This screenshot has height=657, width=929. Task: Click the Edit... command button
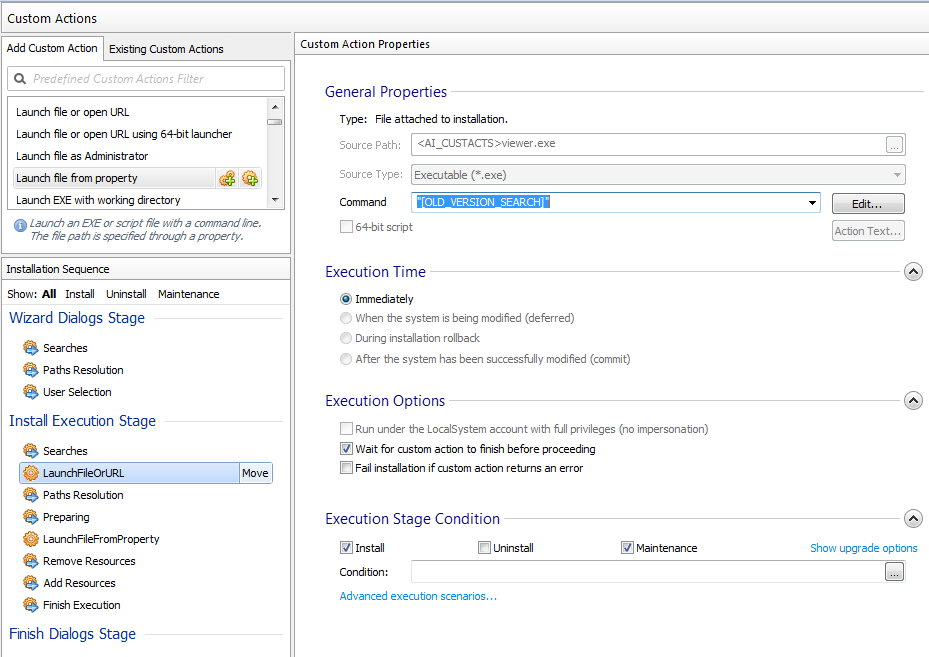(x=867, y=204)
